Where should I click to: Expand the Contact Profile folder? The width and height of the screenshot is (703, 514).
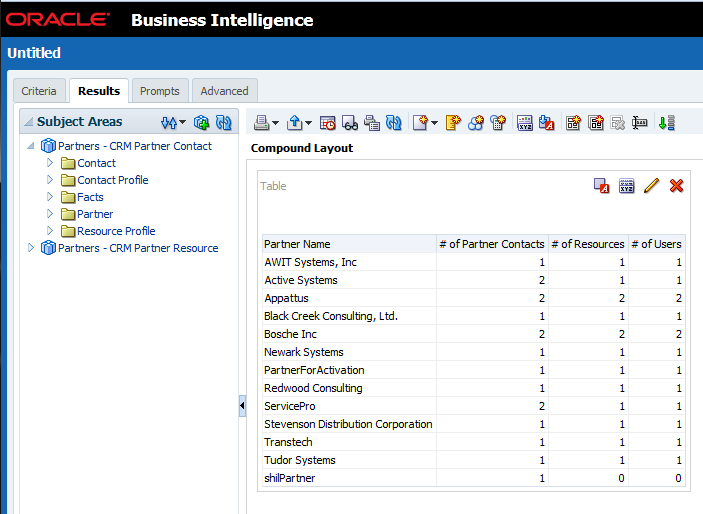tap(50, 180)
